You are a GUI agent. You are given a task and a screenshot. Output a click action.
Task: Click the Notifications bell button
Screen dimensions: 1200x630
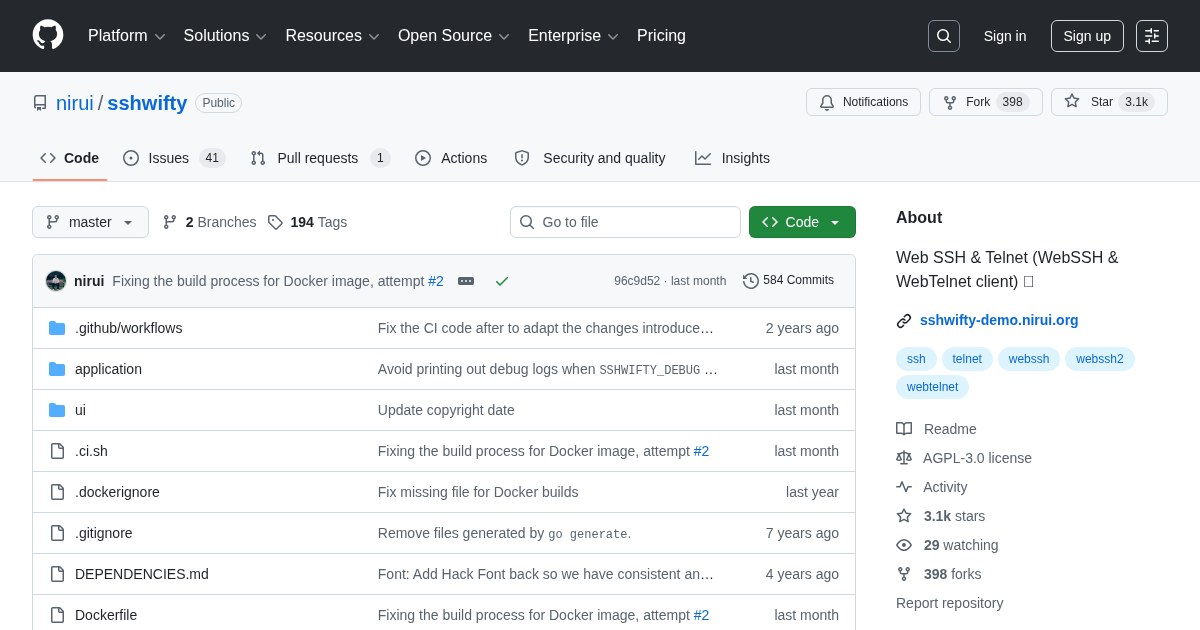[x=863, y=102]
